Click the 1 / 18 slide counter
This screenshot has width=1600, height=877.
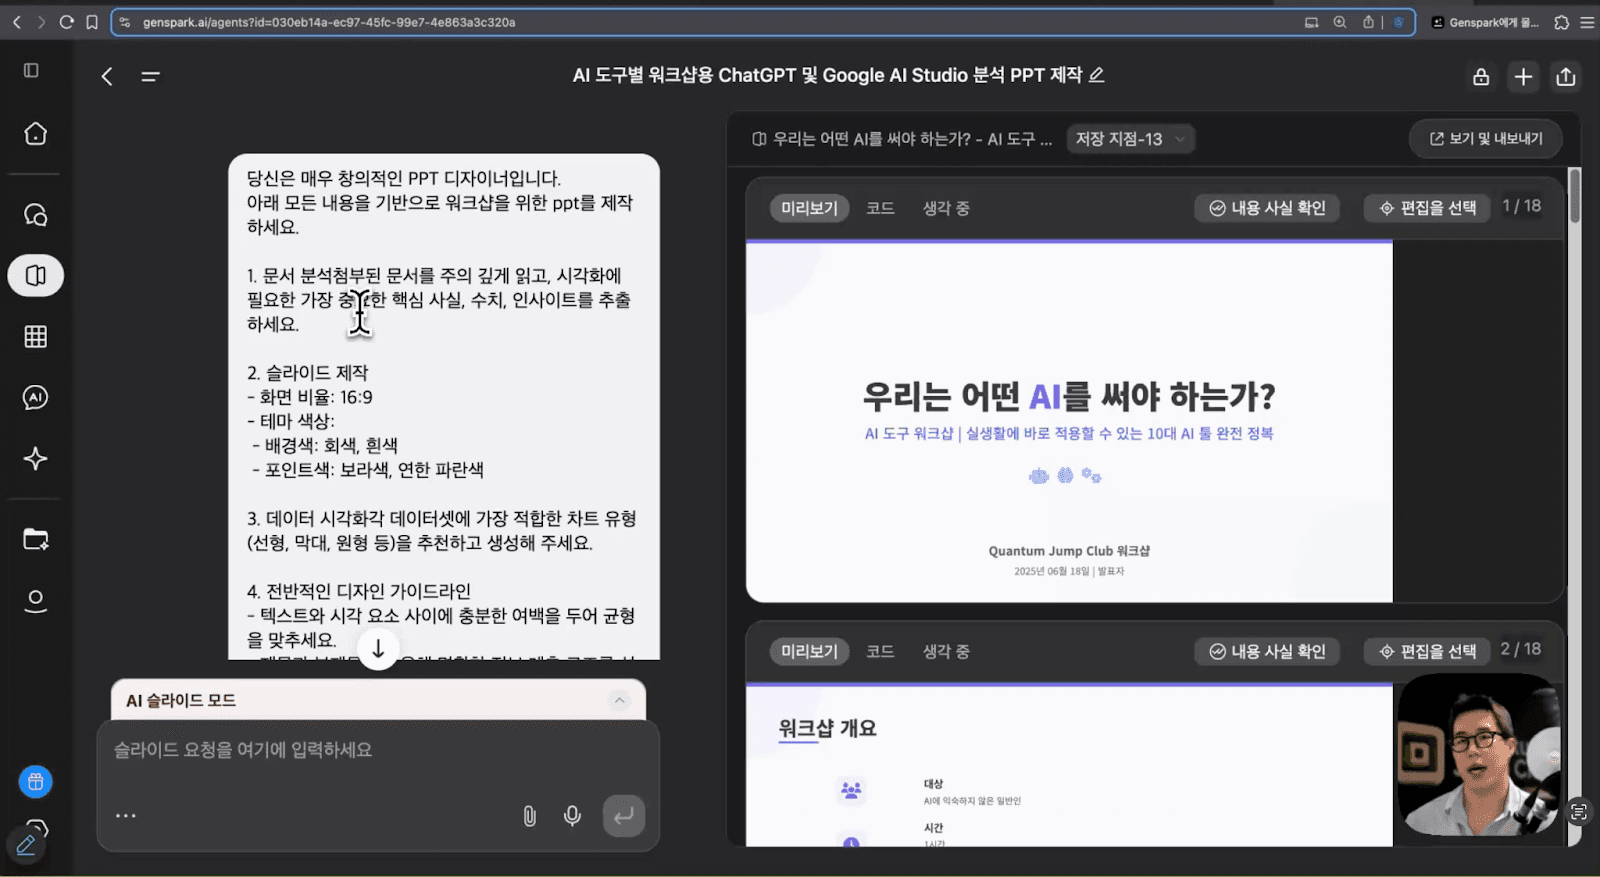[x=1522, y=206]
